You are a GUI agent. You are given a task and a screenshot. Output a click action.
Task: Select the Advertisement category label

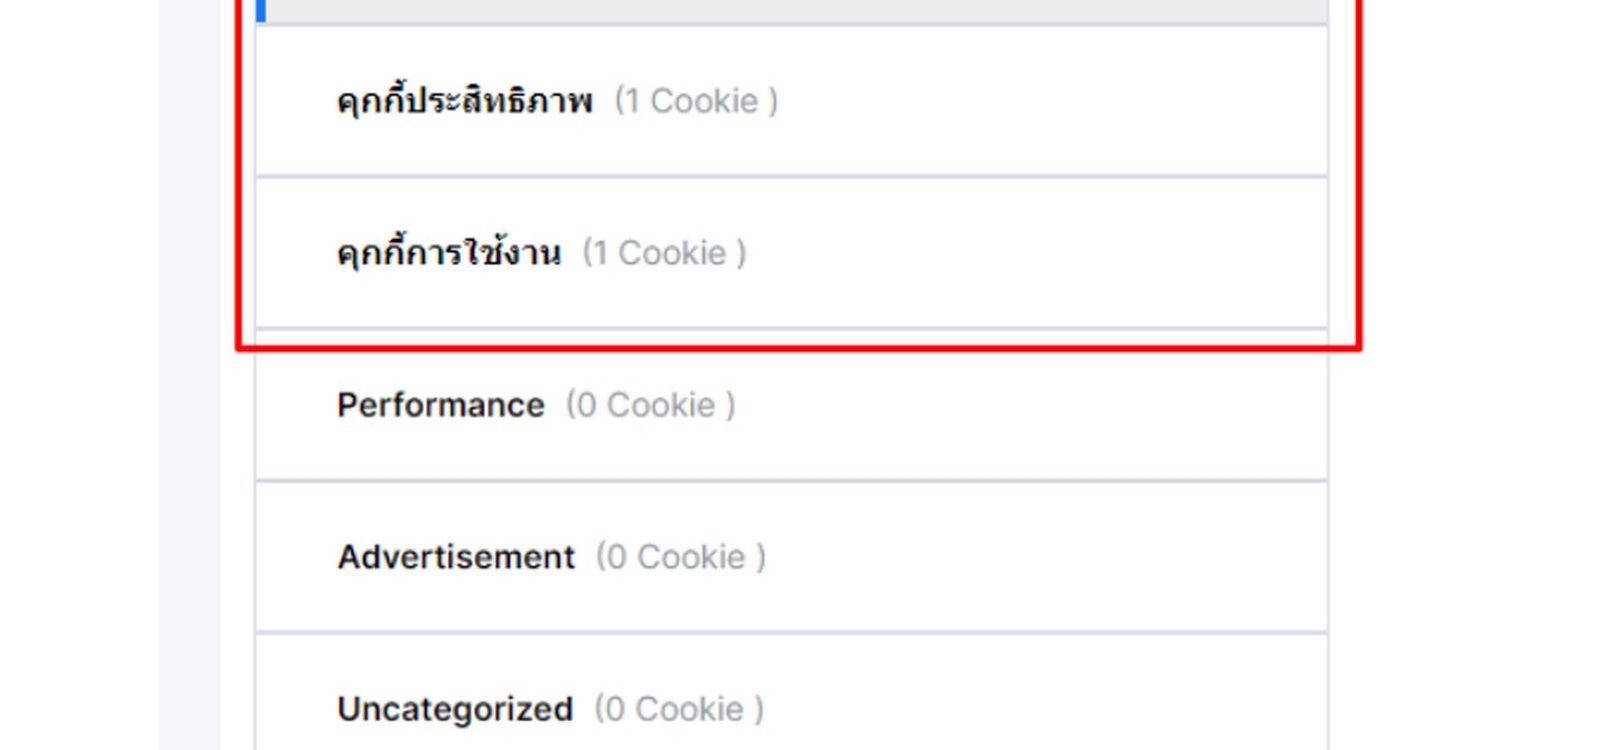(456, 557)
